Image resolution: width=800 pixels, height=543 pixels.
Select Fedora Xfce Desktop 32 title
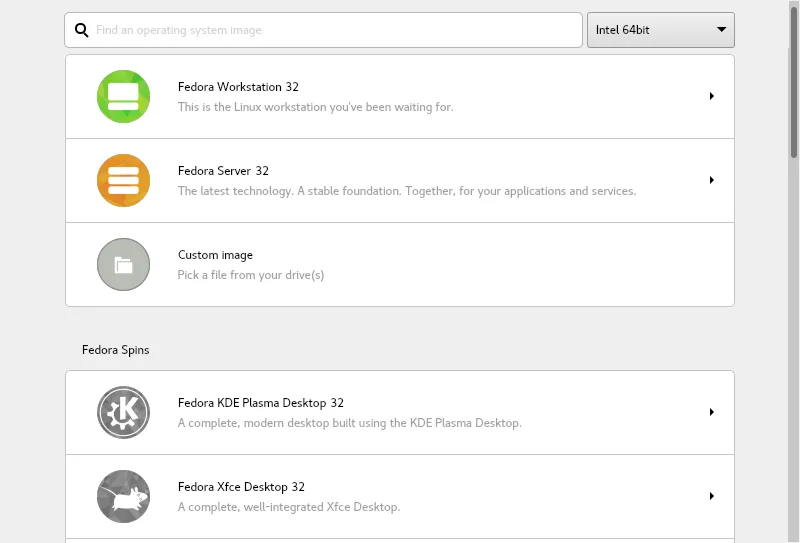[x=241, y=487]
